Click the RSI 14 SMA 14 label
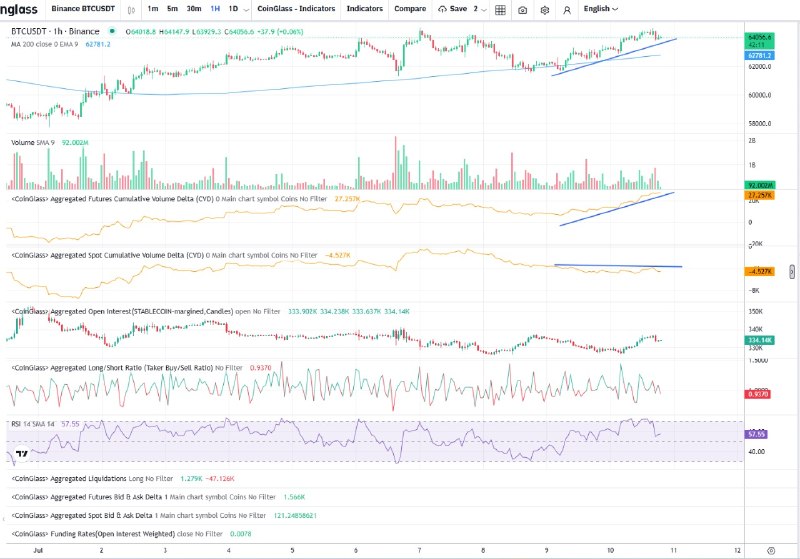This screenshot has width=800, height=559. point(33,424)
